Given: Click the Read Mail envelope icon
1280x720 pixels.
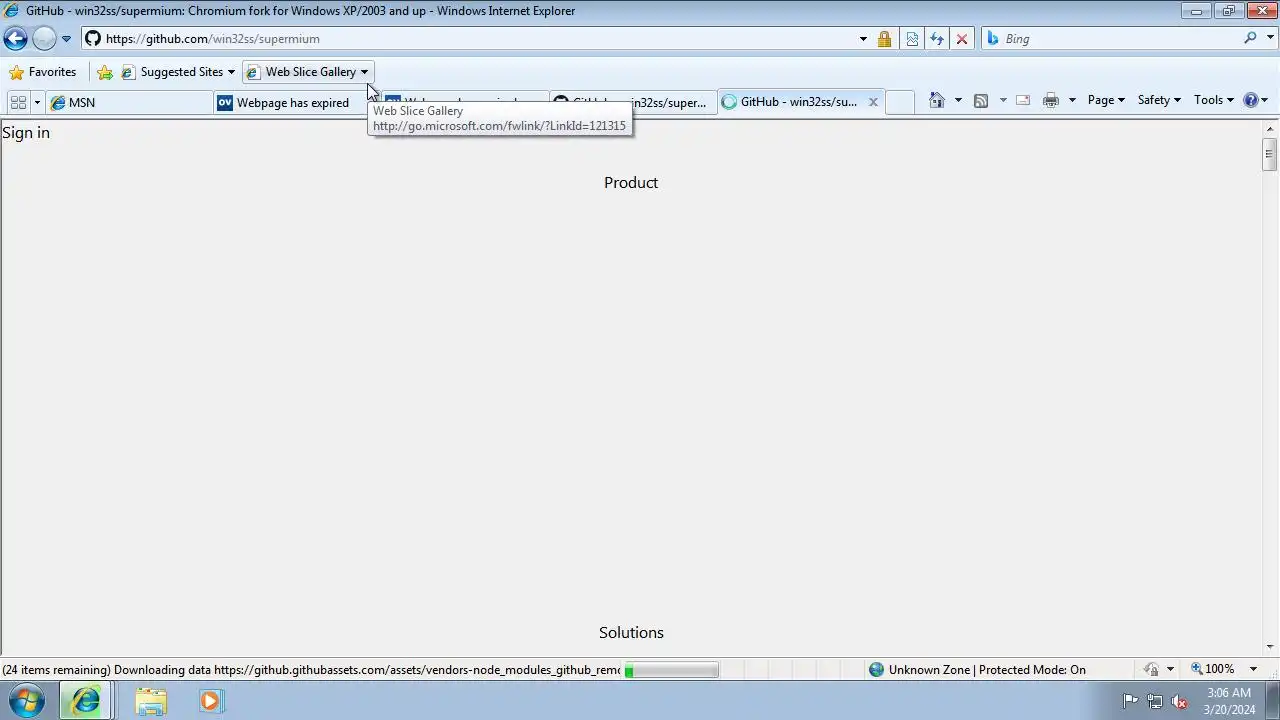Looking at the screenshot, I should click(1023, 100).
